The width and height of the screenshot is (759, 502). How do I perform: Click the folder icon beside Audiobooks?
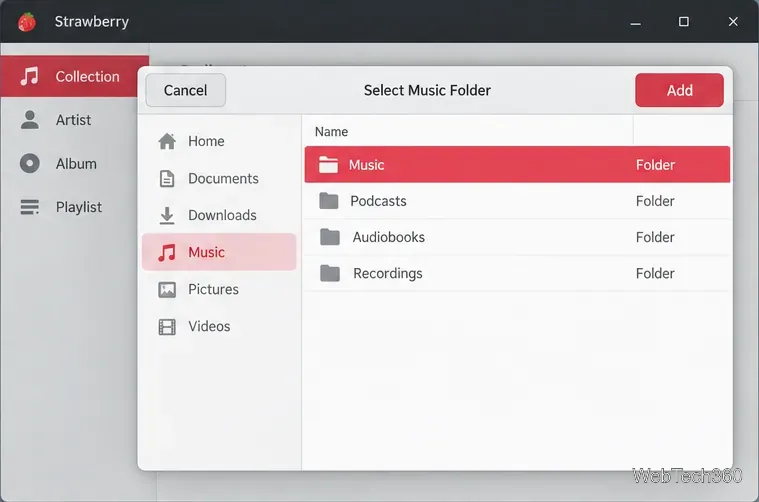point(330,237)
